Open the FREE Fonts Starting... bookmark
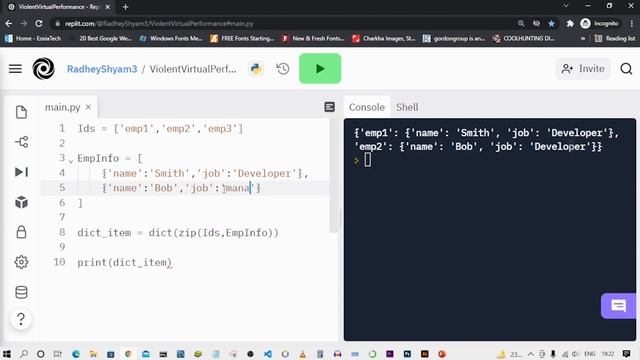 [x=242, y=38]
